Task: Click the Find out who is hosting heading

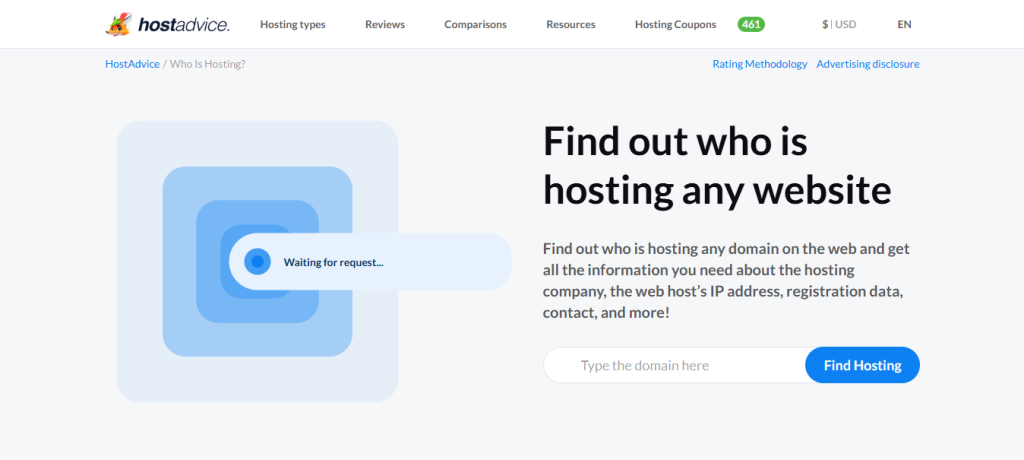Action: point(716,165)
